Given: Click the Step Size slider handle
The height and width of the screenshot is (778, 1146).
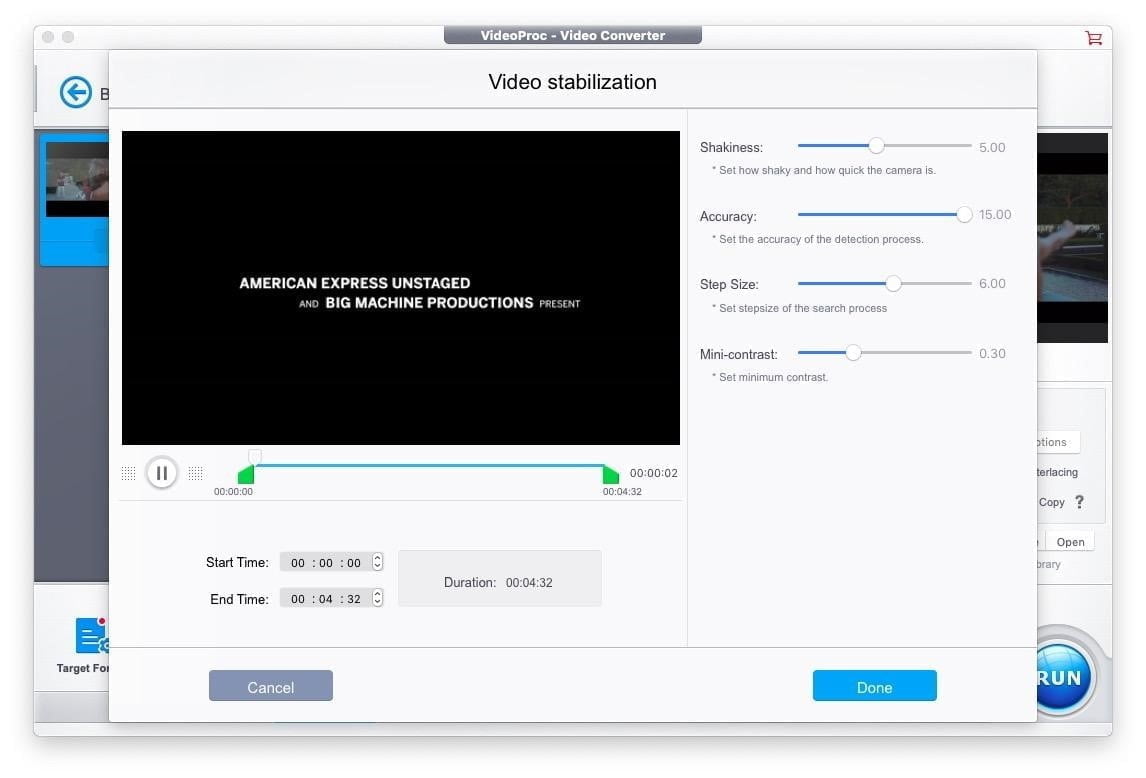Looking at the screenshot, I should pos(893,284).
